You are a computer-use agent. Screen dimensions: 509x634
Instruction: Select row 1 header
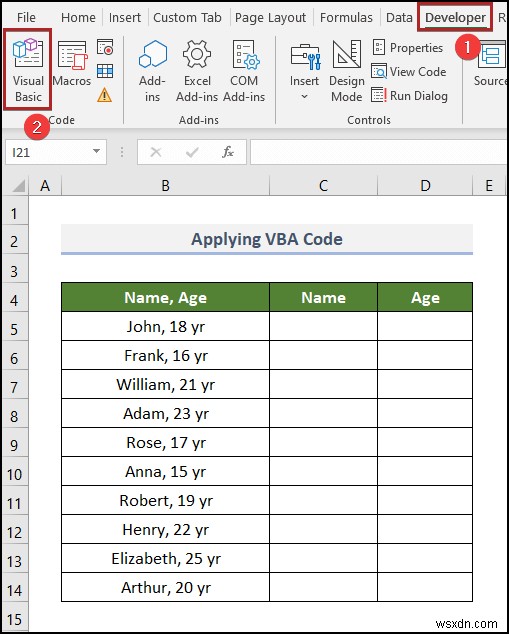pyautogui.click(x=15, y=213)
